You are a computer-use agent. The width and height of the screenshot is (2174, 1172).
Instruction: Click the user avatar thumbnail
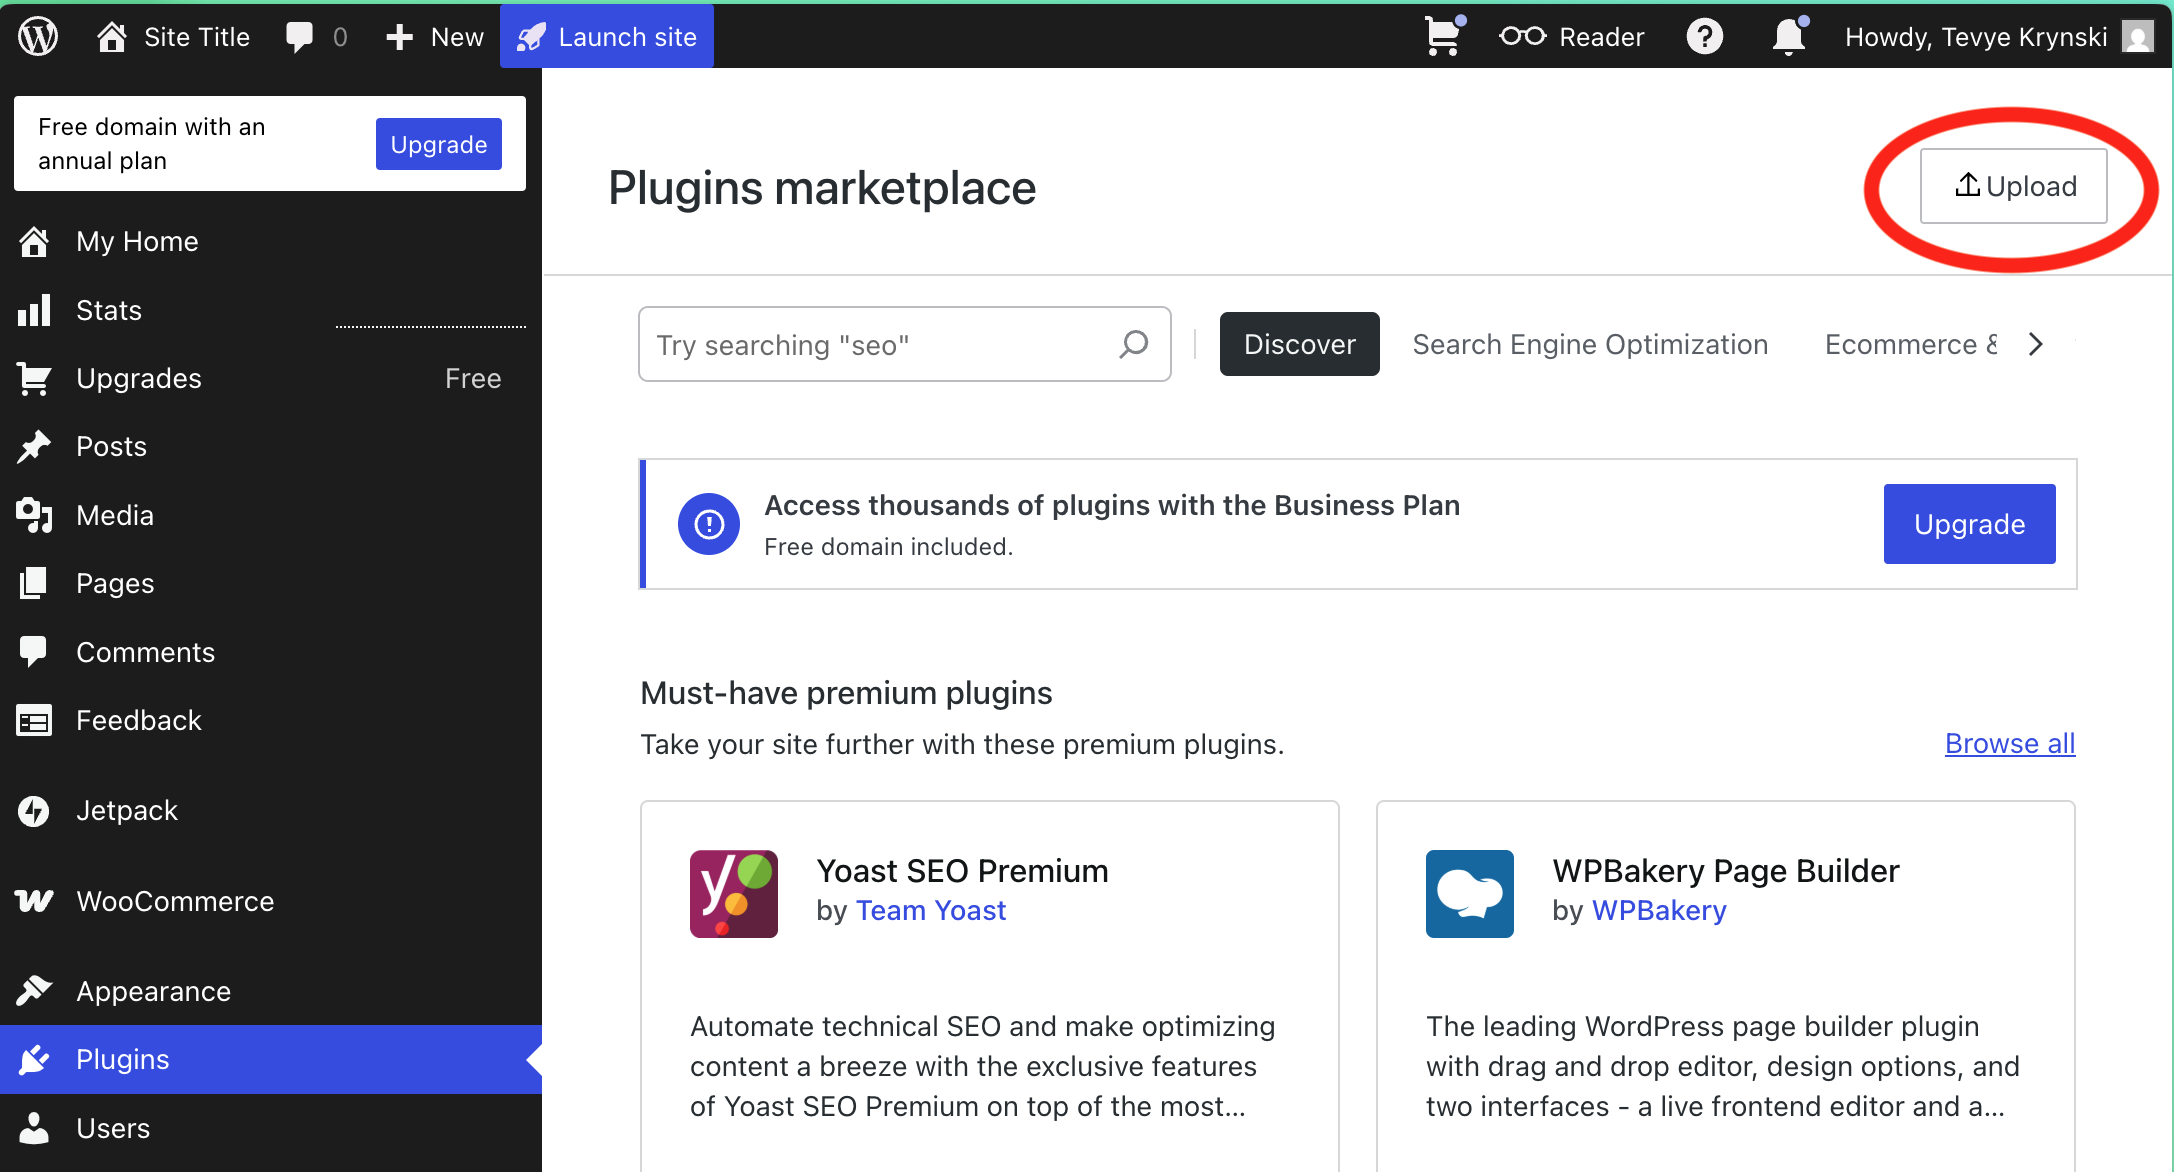[x=2138, y=37]
